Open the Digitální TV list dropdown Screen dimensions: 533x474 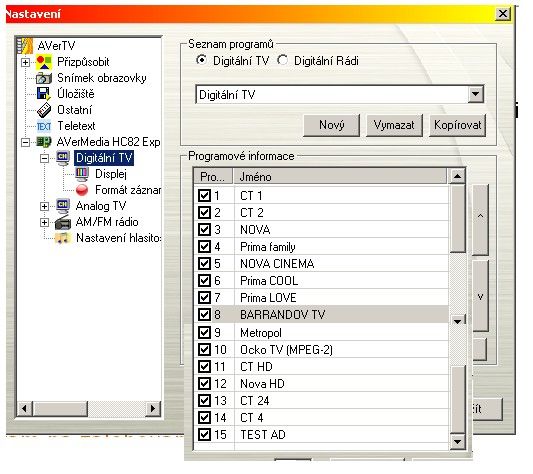tap(476, 94)
